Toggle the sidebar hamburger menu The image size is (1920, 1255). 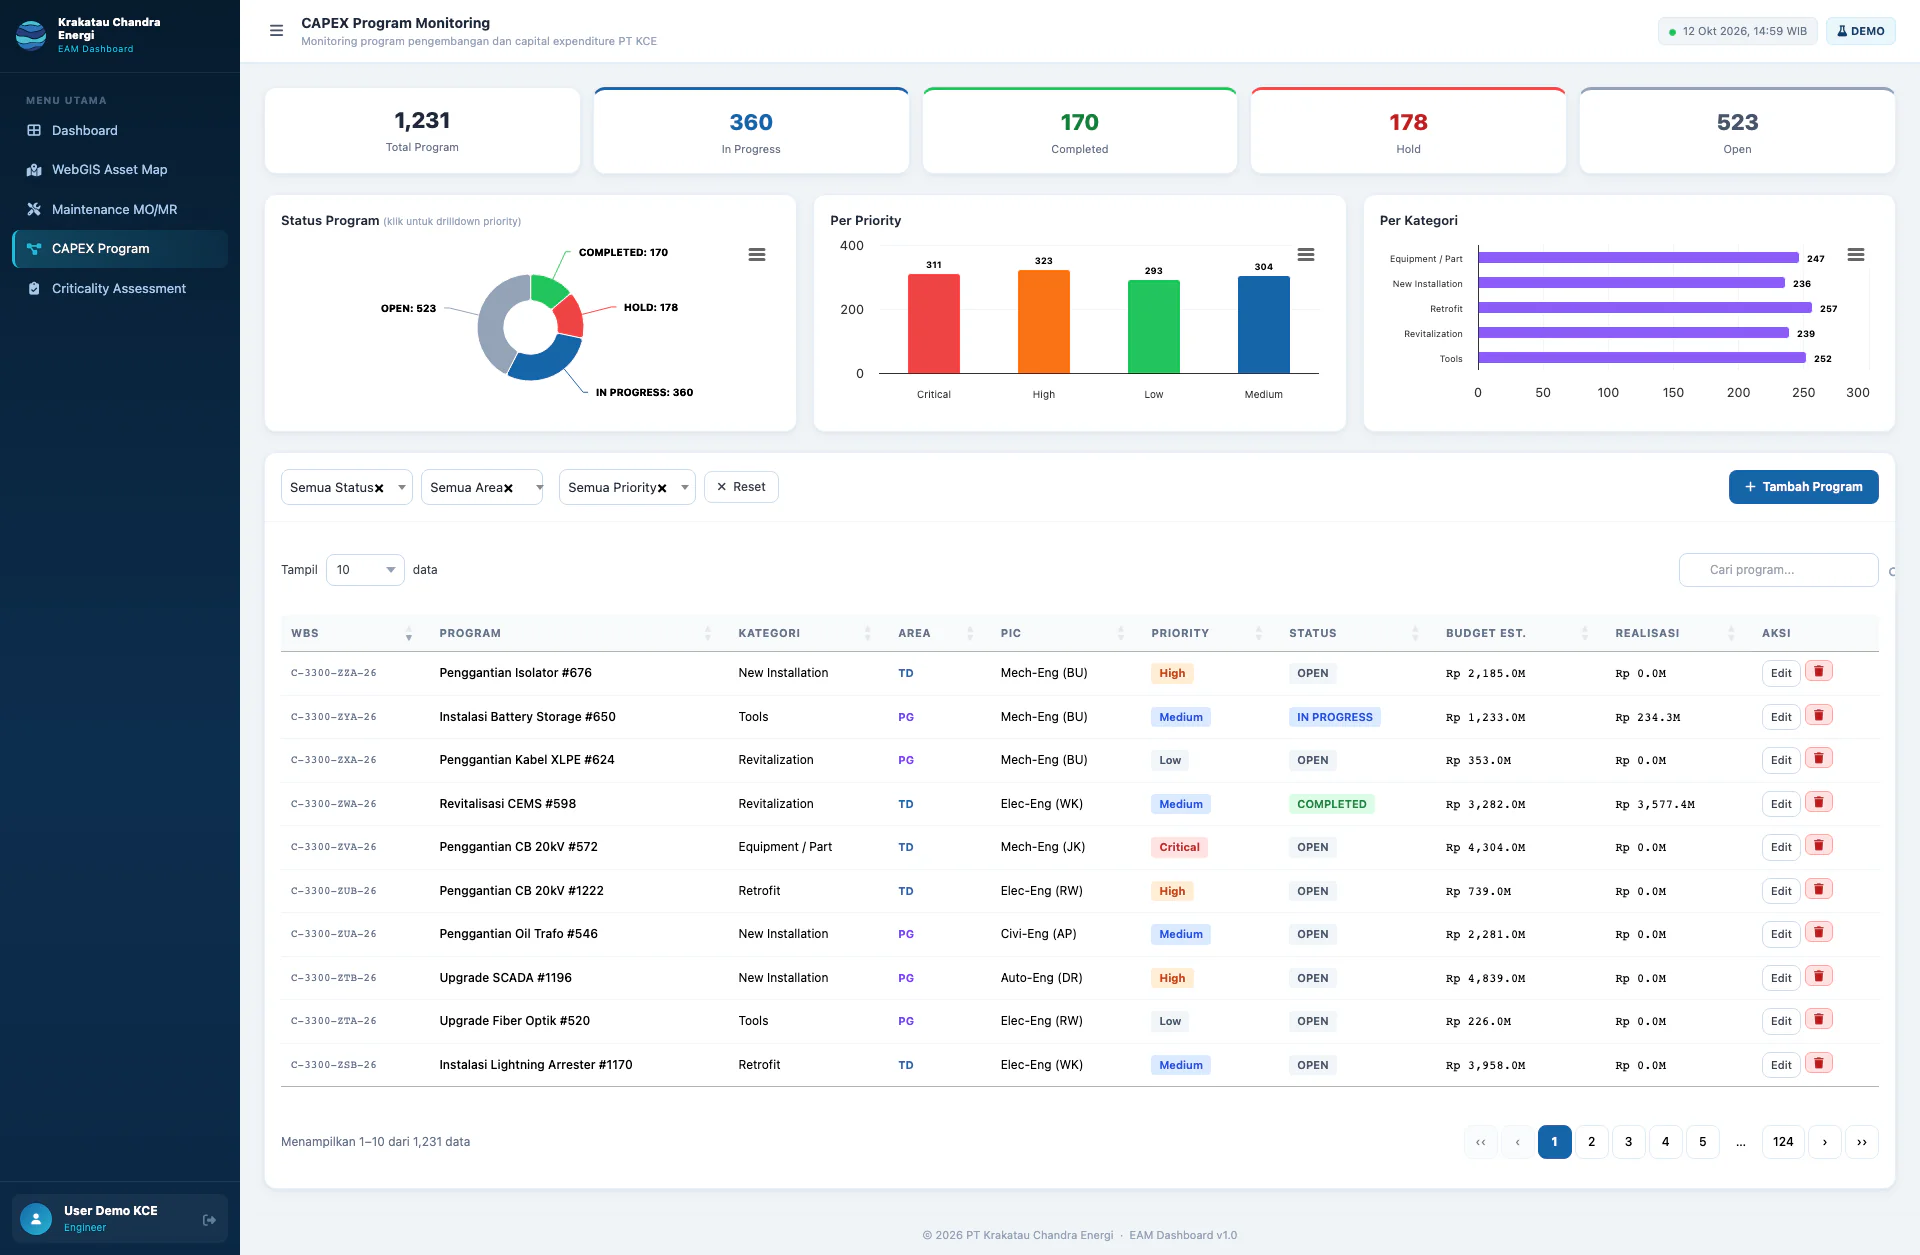click(277, 31)
